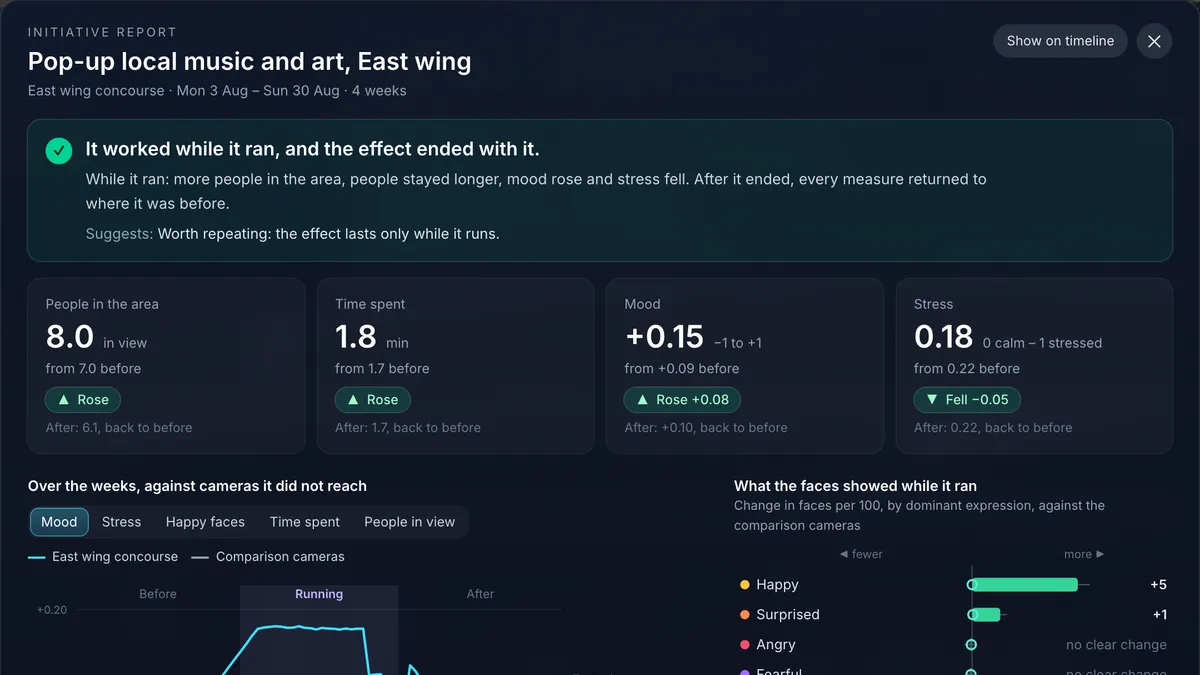The height and width of the screenshot is (675, 1200).
Task: Click the up-arrow icon in People Rose badge
Action: [63, 399]
